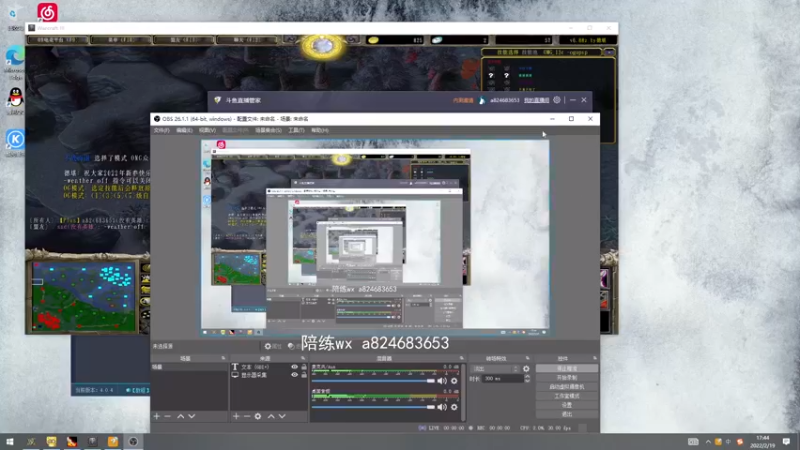Adjust the desktop audio volume slider

point(373,407)
